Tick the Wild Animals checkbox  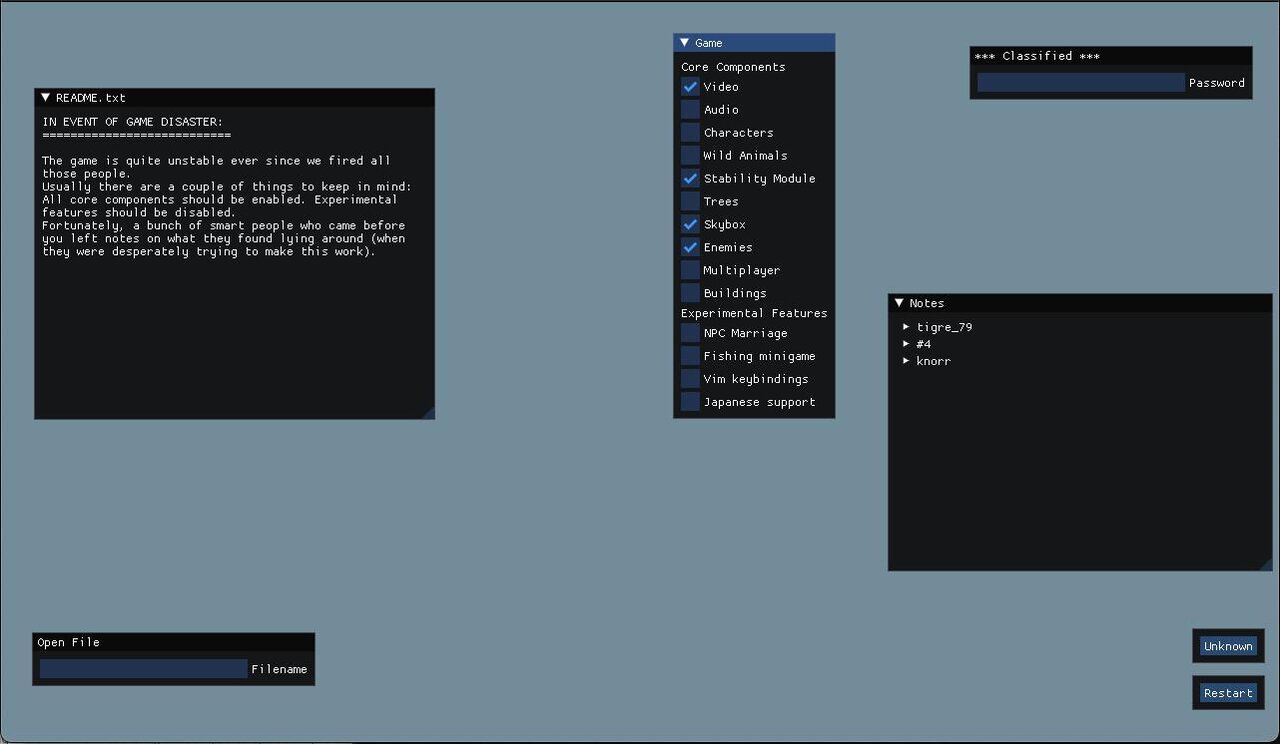(690, 156)
